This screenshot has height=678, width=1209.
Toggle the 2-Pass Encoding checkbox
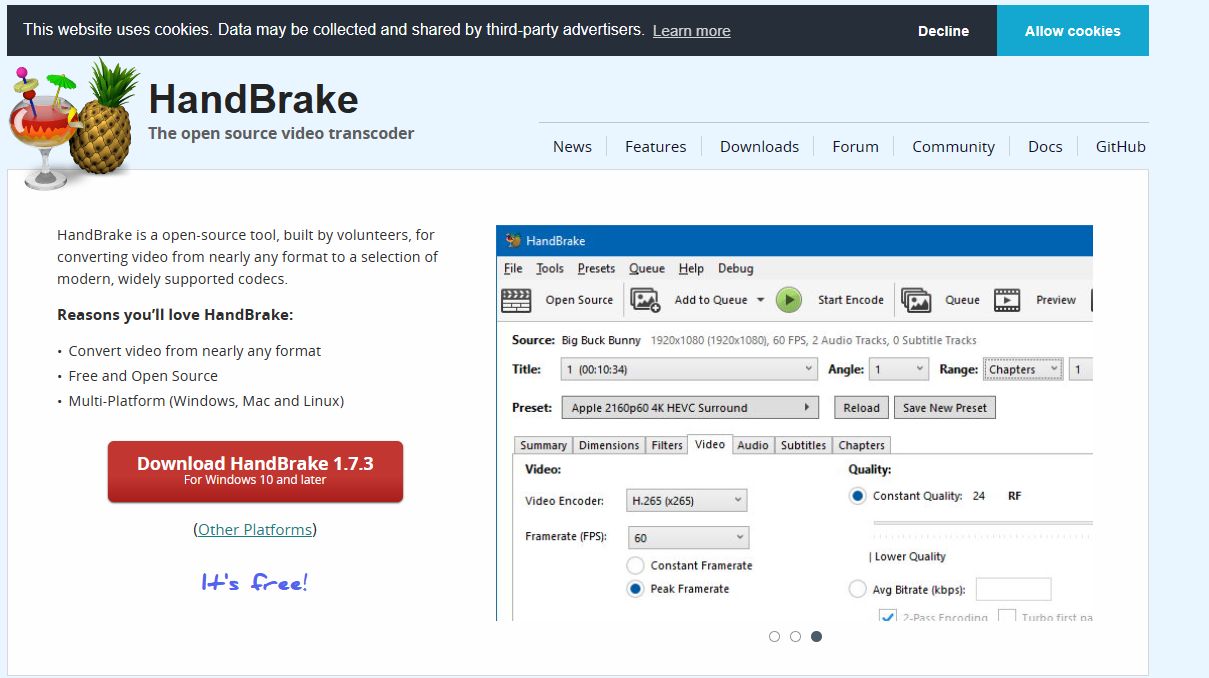[x=887, y=616]
